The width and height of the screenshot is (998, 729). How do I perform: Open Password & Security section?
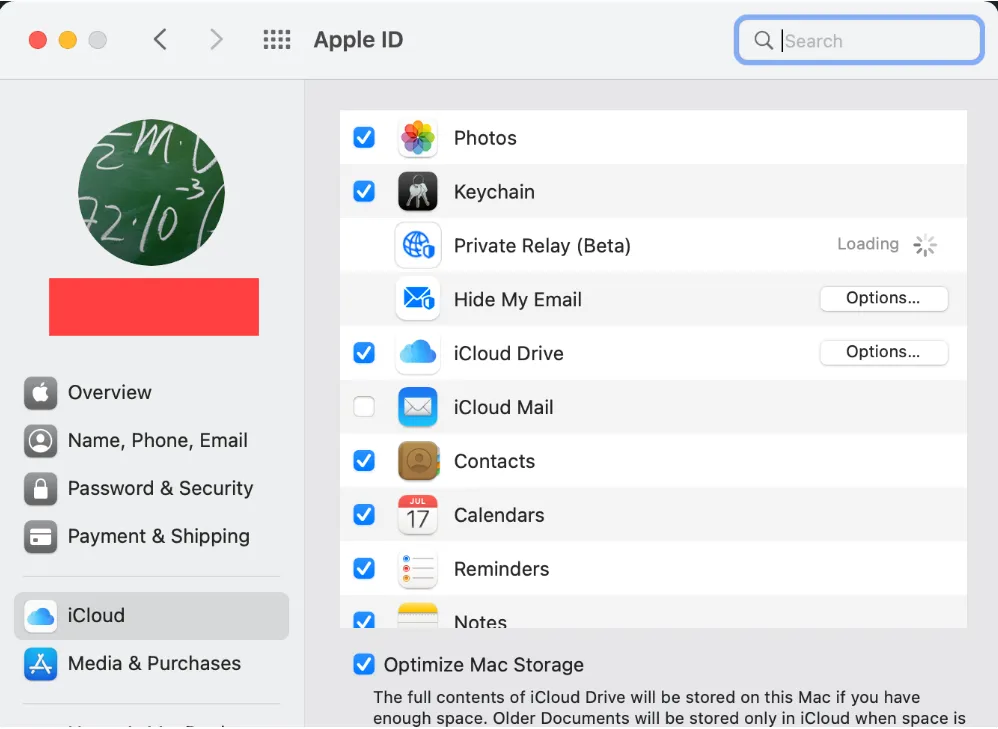tap(151, 488)
